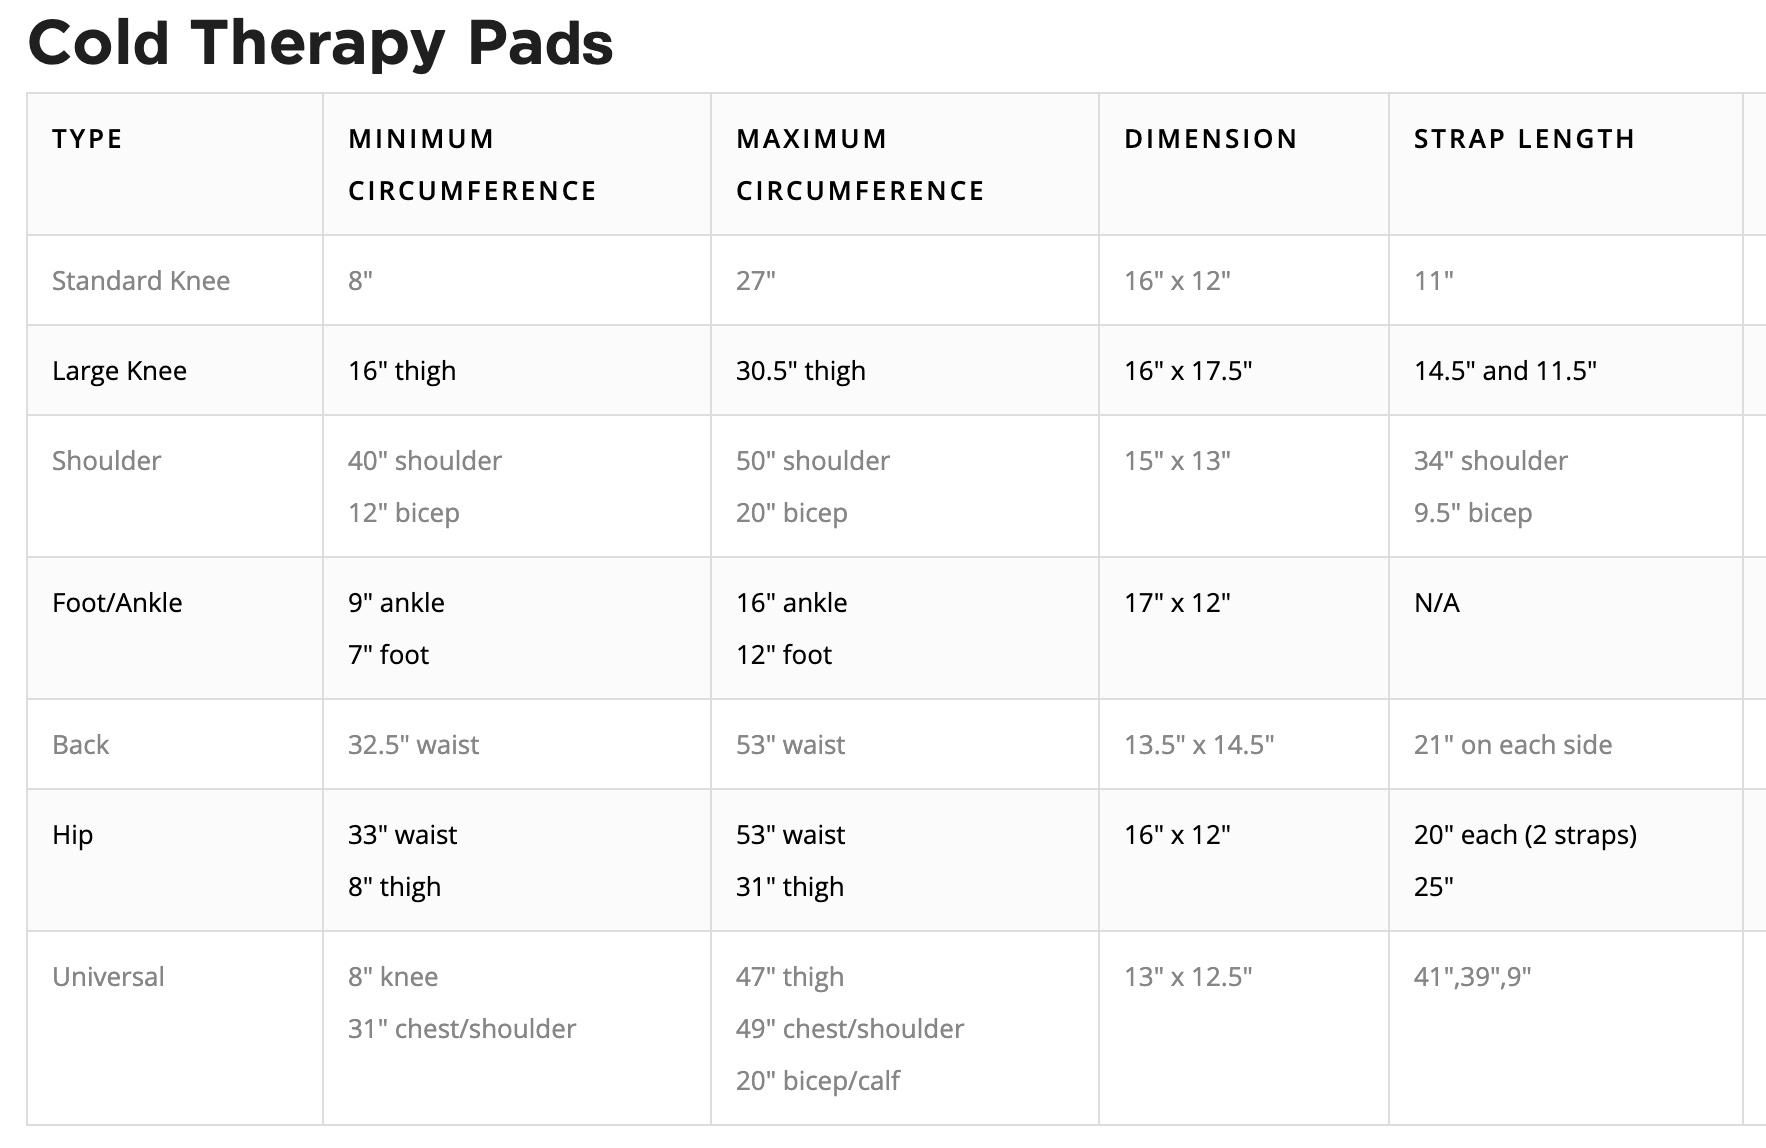Click the 16" x 17.5" dimension cell
This screenshot has height=1148, width=1766.
pos(1188,371)
